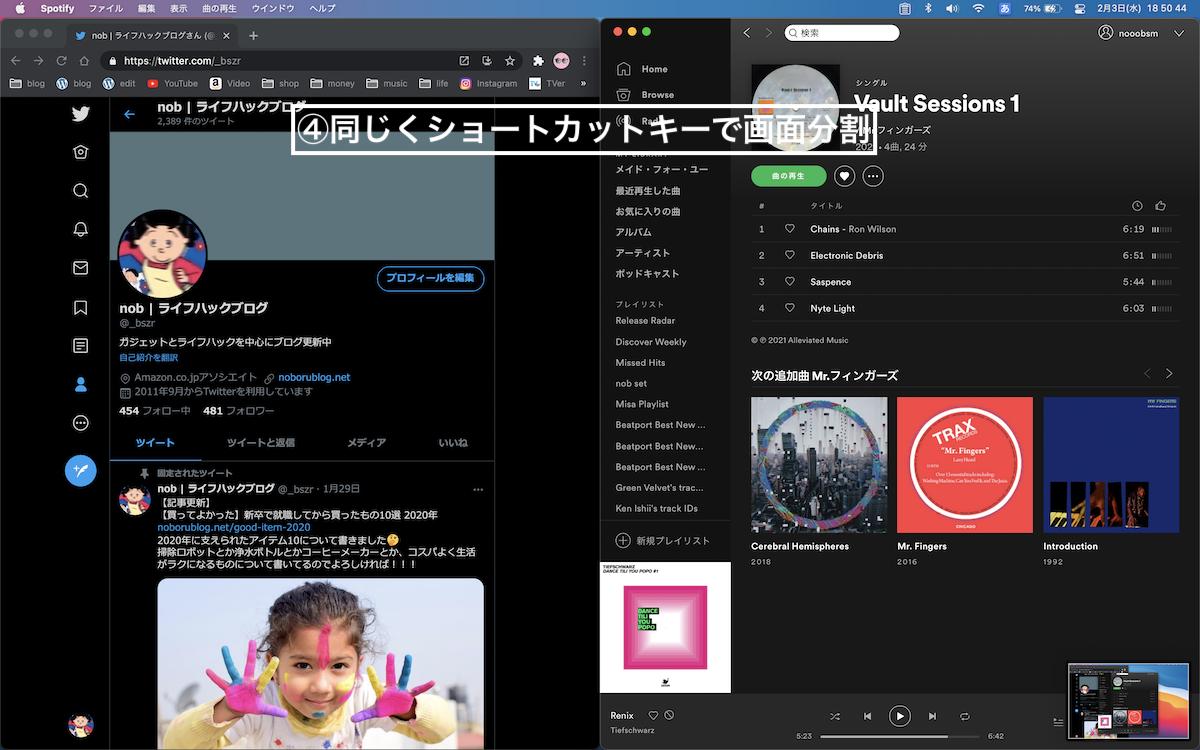Open 454 フォロー中 following list
The image size is (1200, 750).
[x=155, y=411]
